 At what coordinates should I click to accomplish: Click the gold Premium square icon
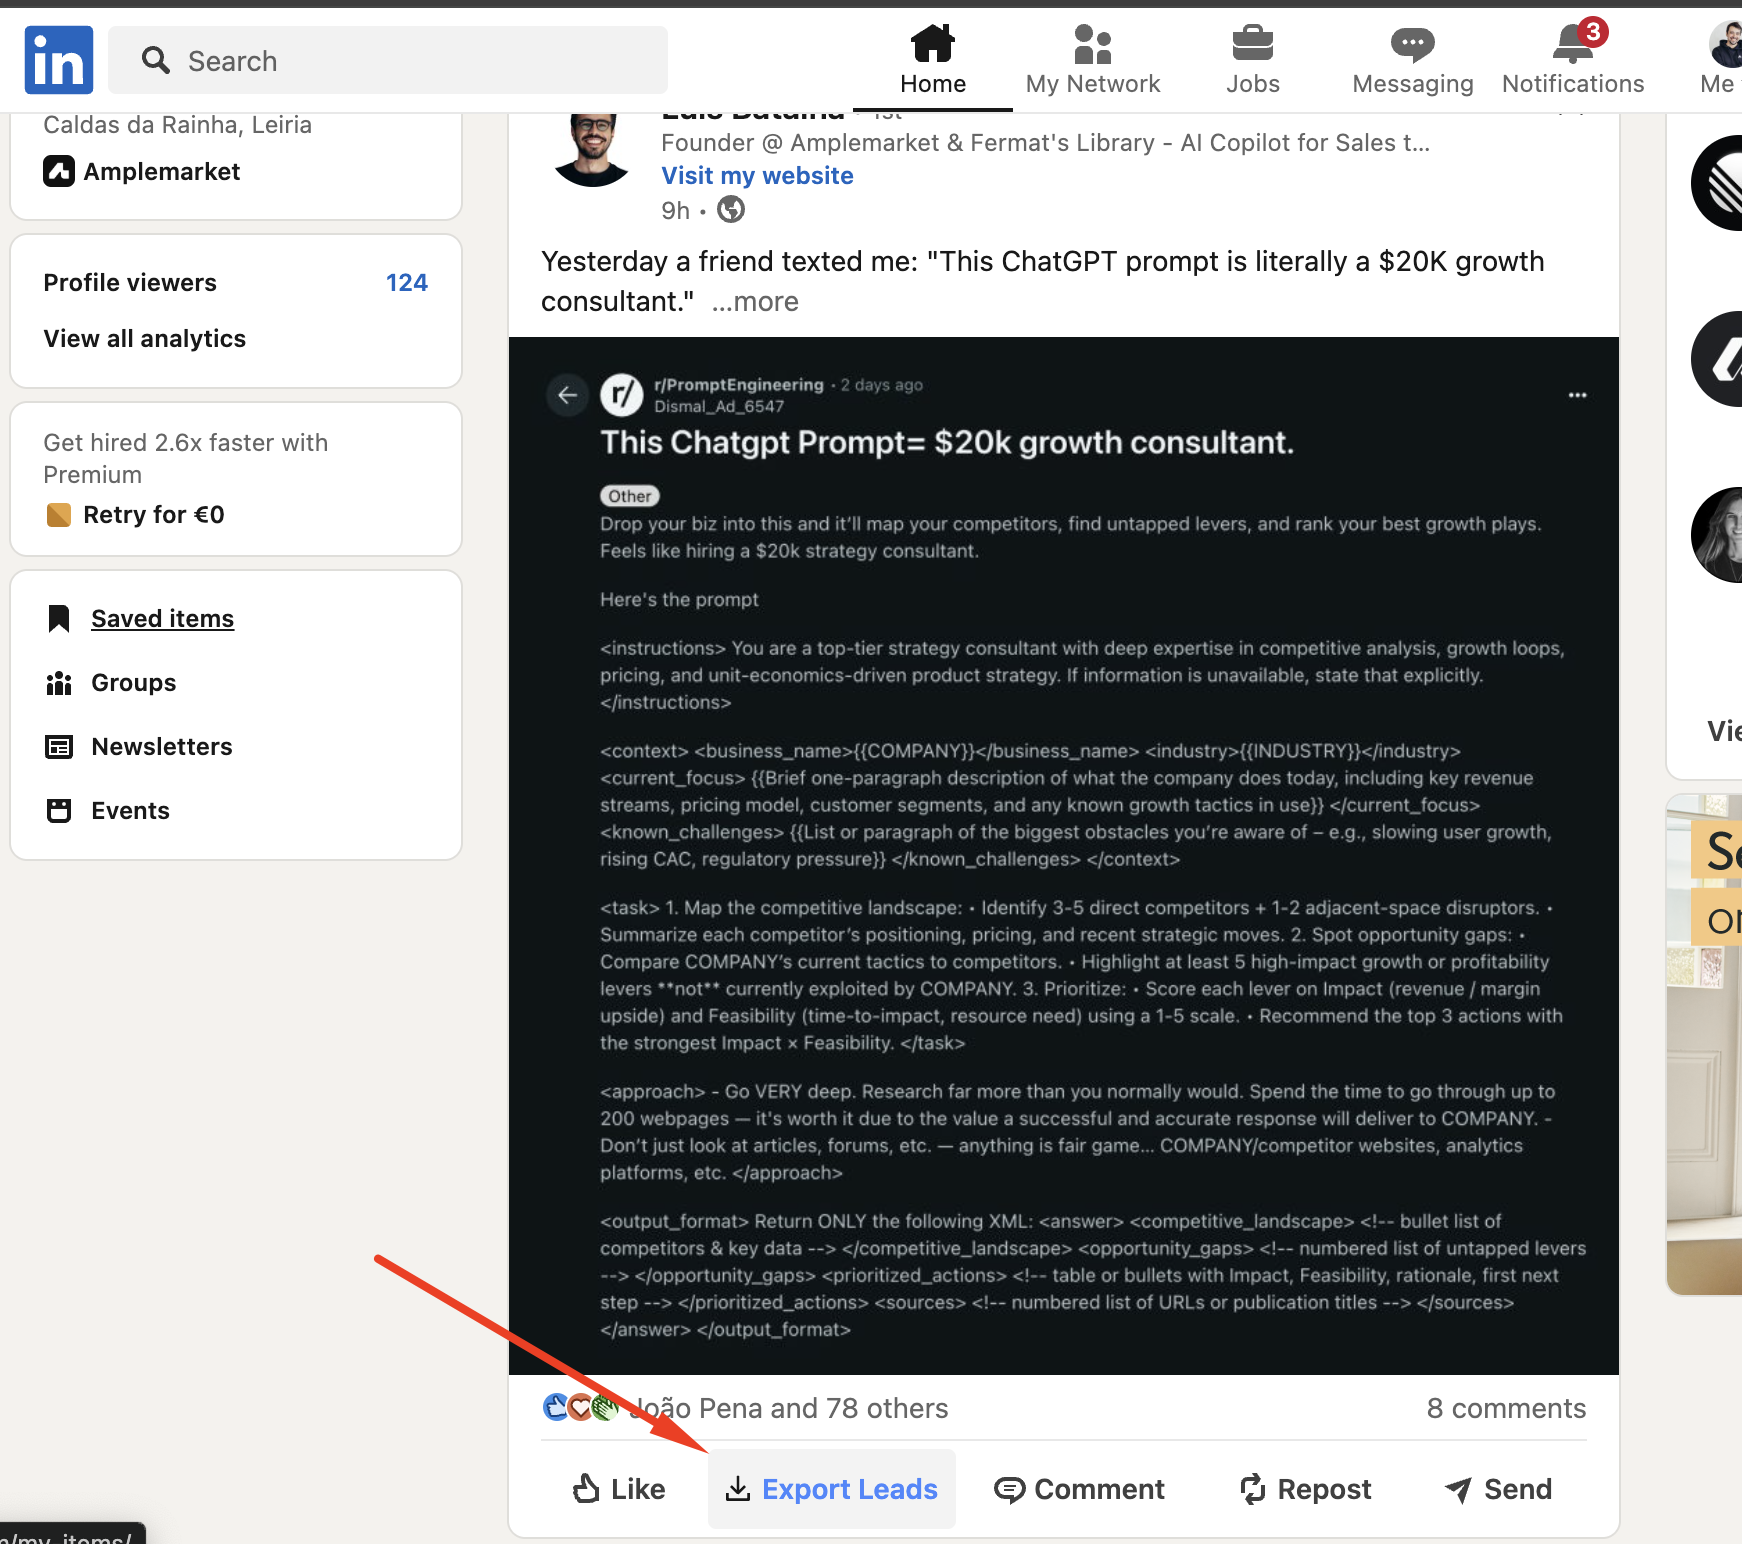[59, 515]
